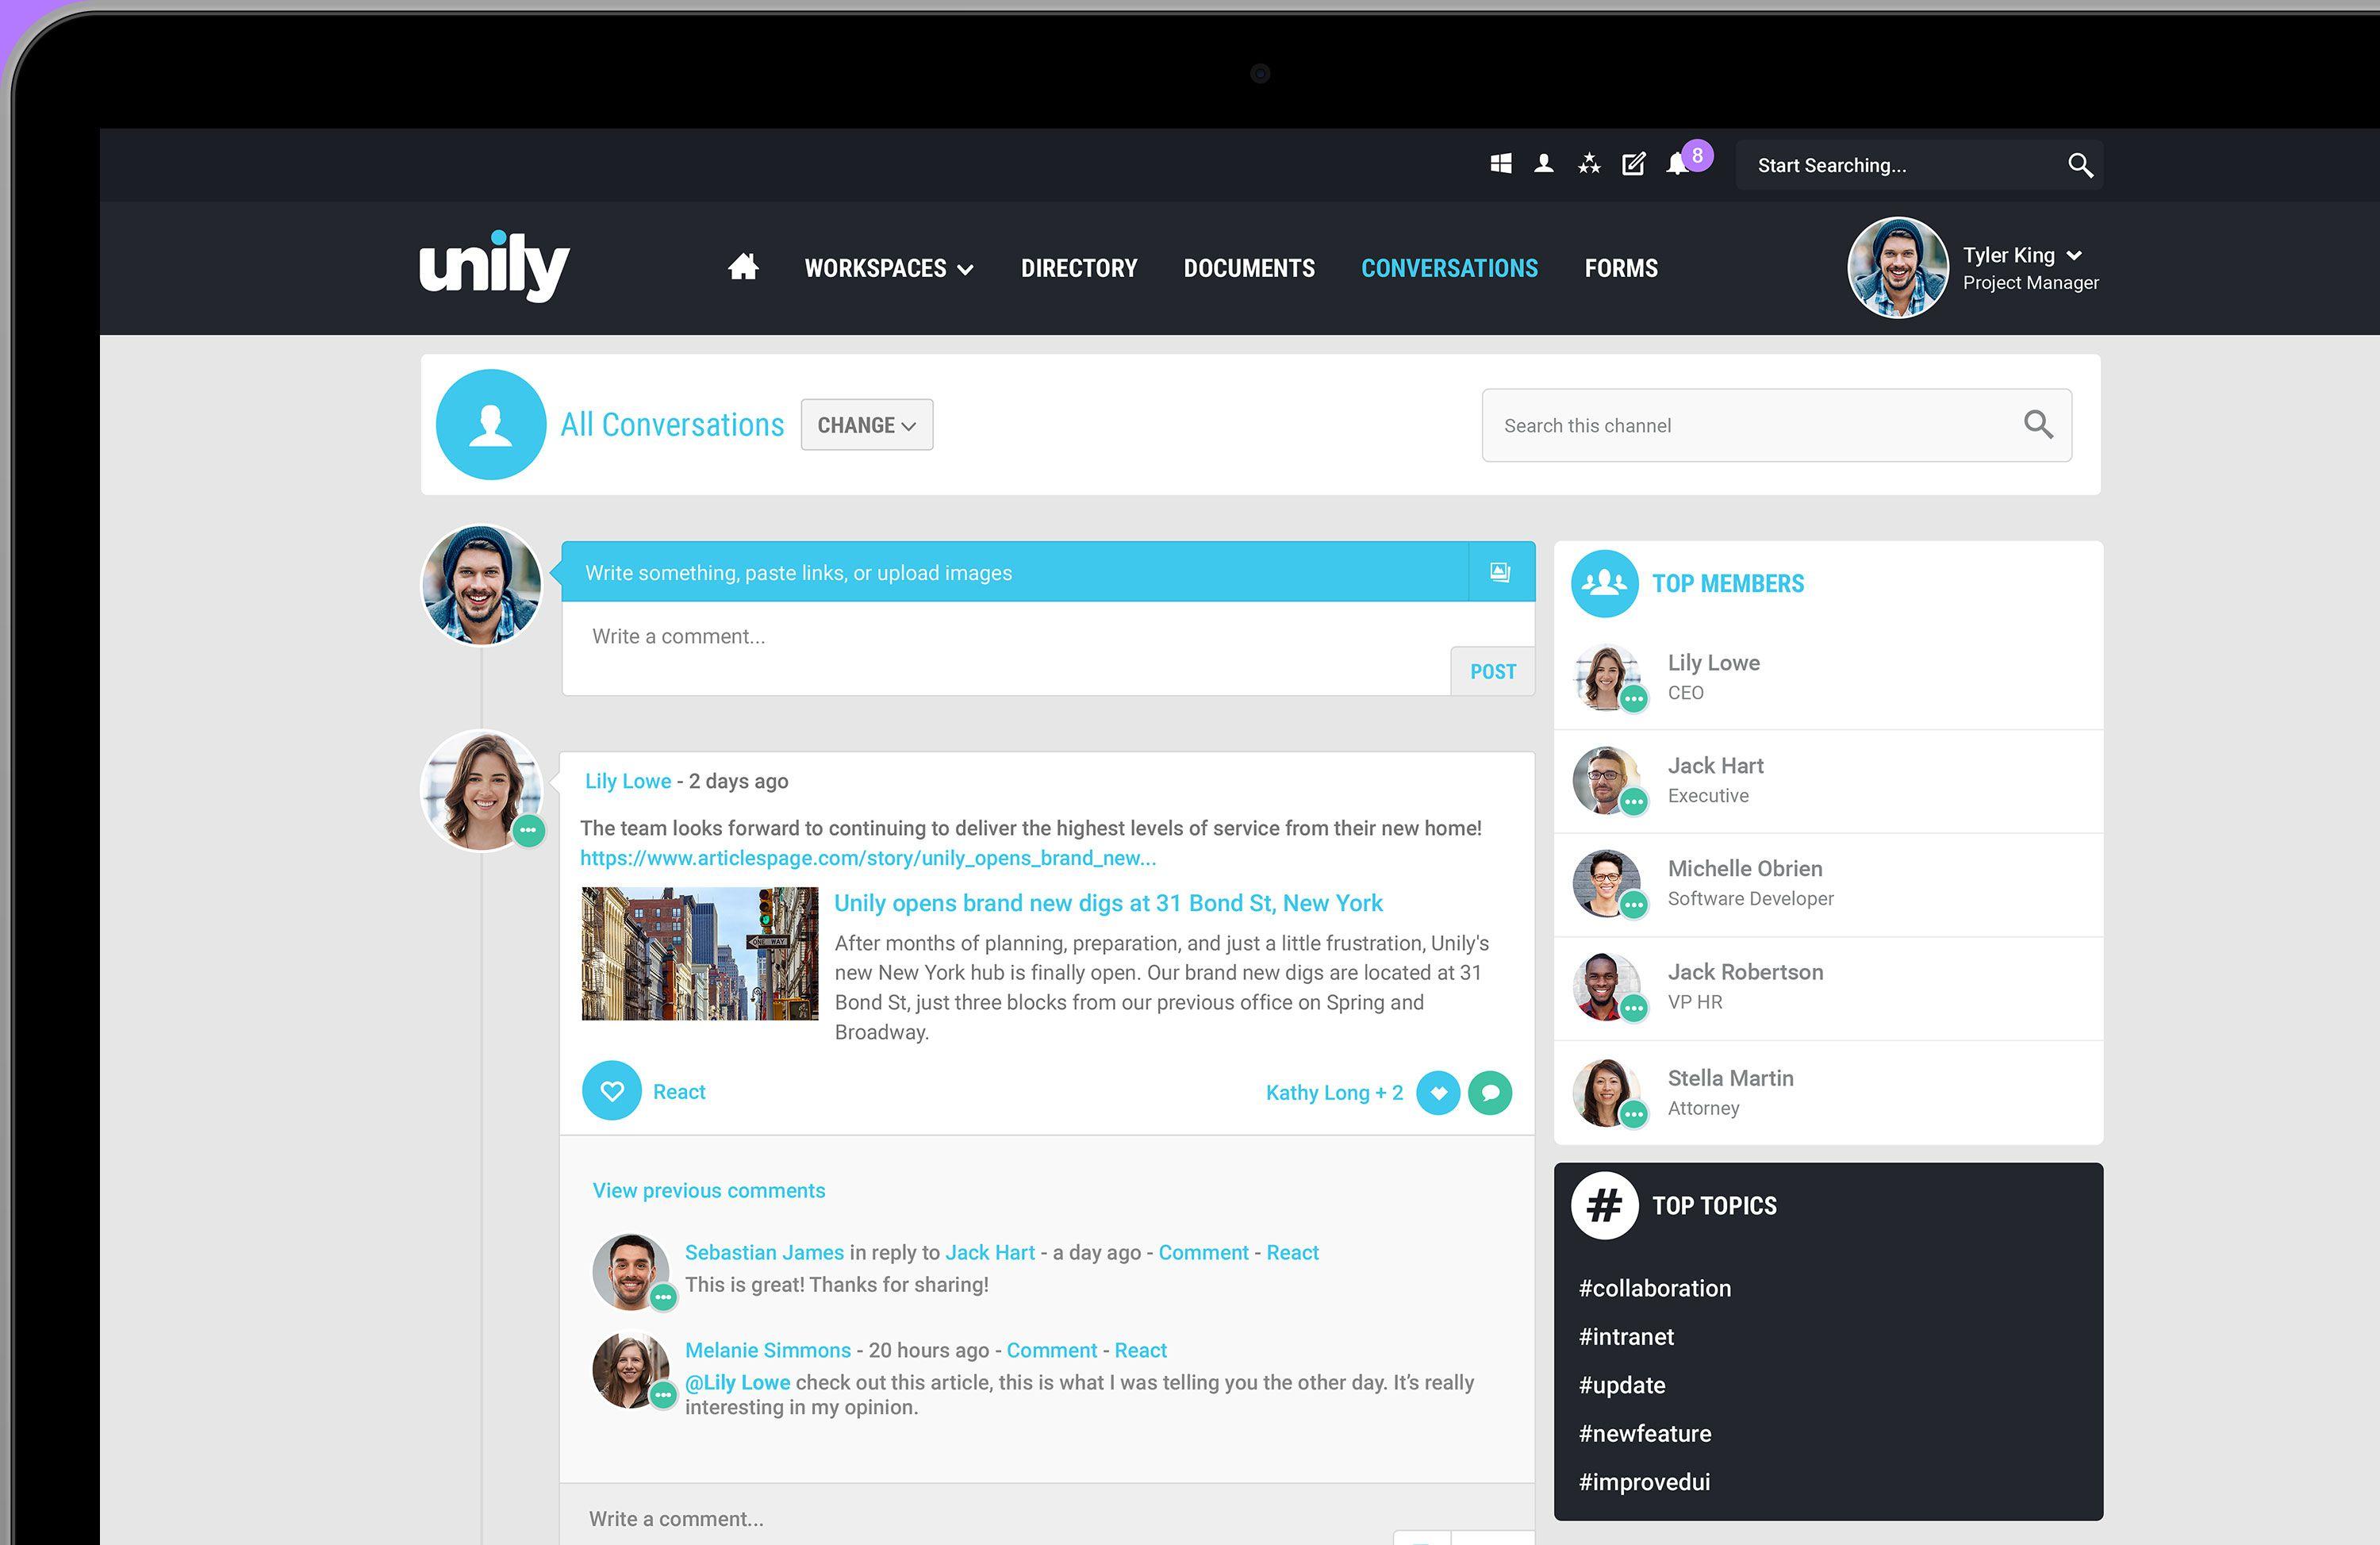The image size is (2380, 1545).
Task: Click the Top Members group icon
Action: click(1603, 582)
